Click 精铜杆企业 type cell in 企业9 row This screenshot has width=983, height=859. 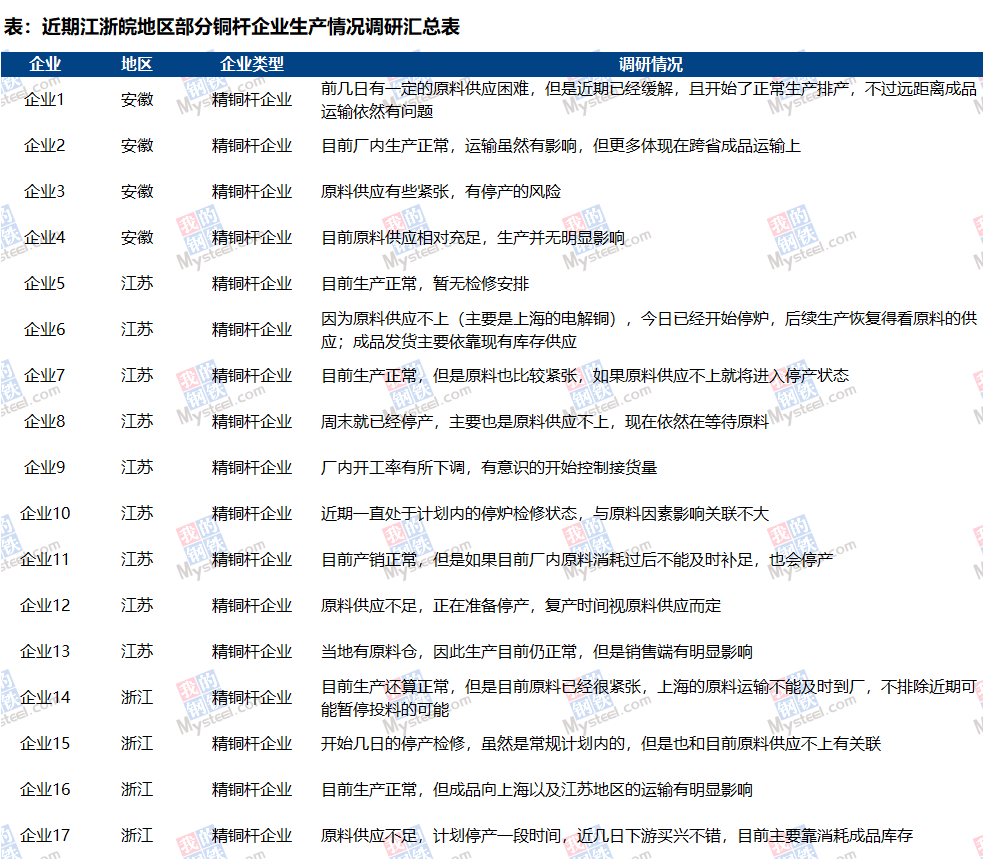[252, 468]
